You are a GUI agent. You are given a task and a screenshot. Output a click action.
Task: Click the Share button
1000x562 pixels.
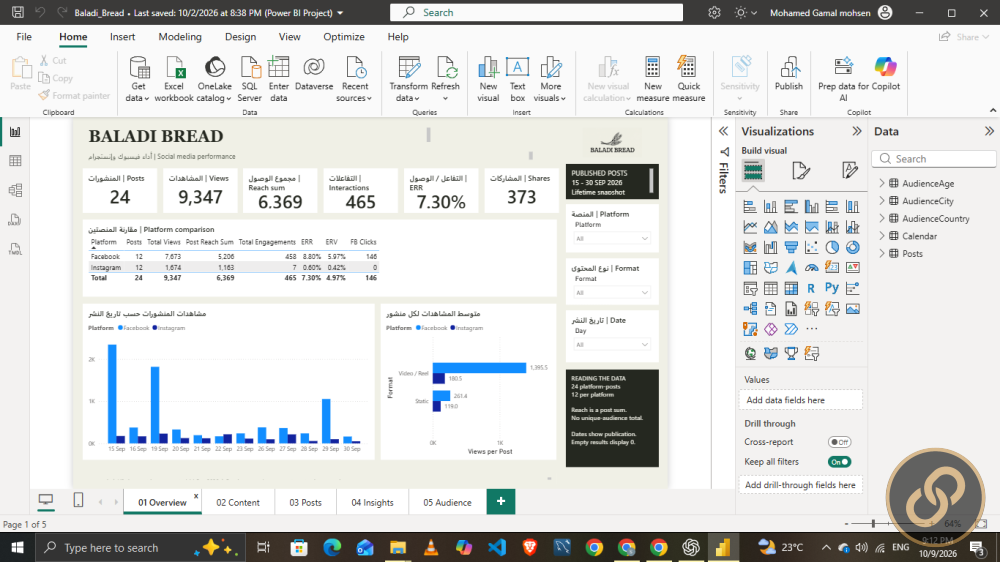(x=964, y=37)
